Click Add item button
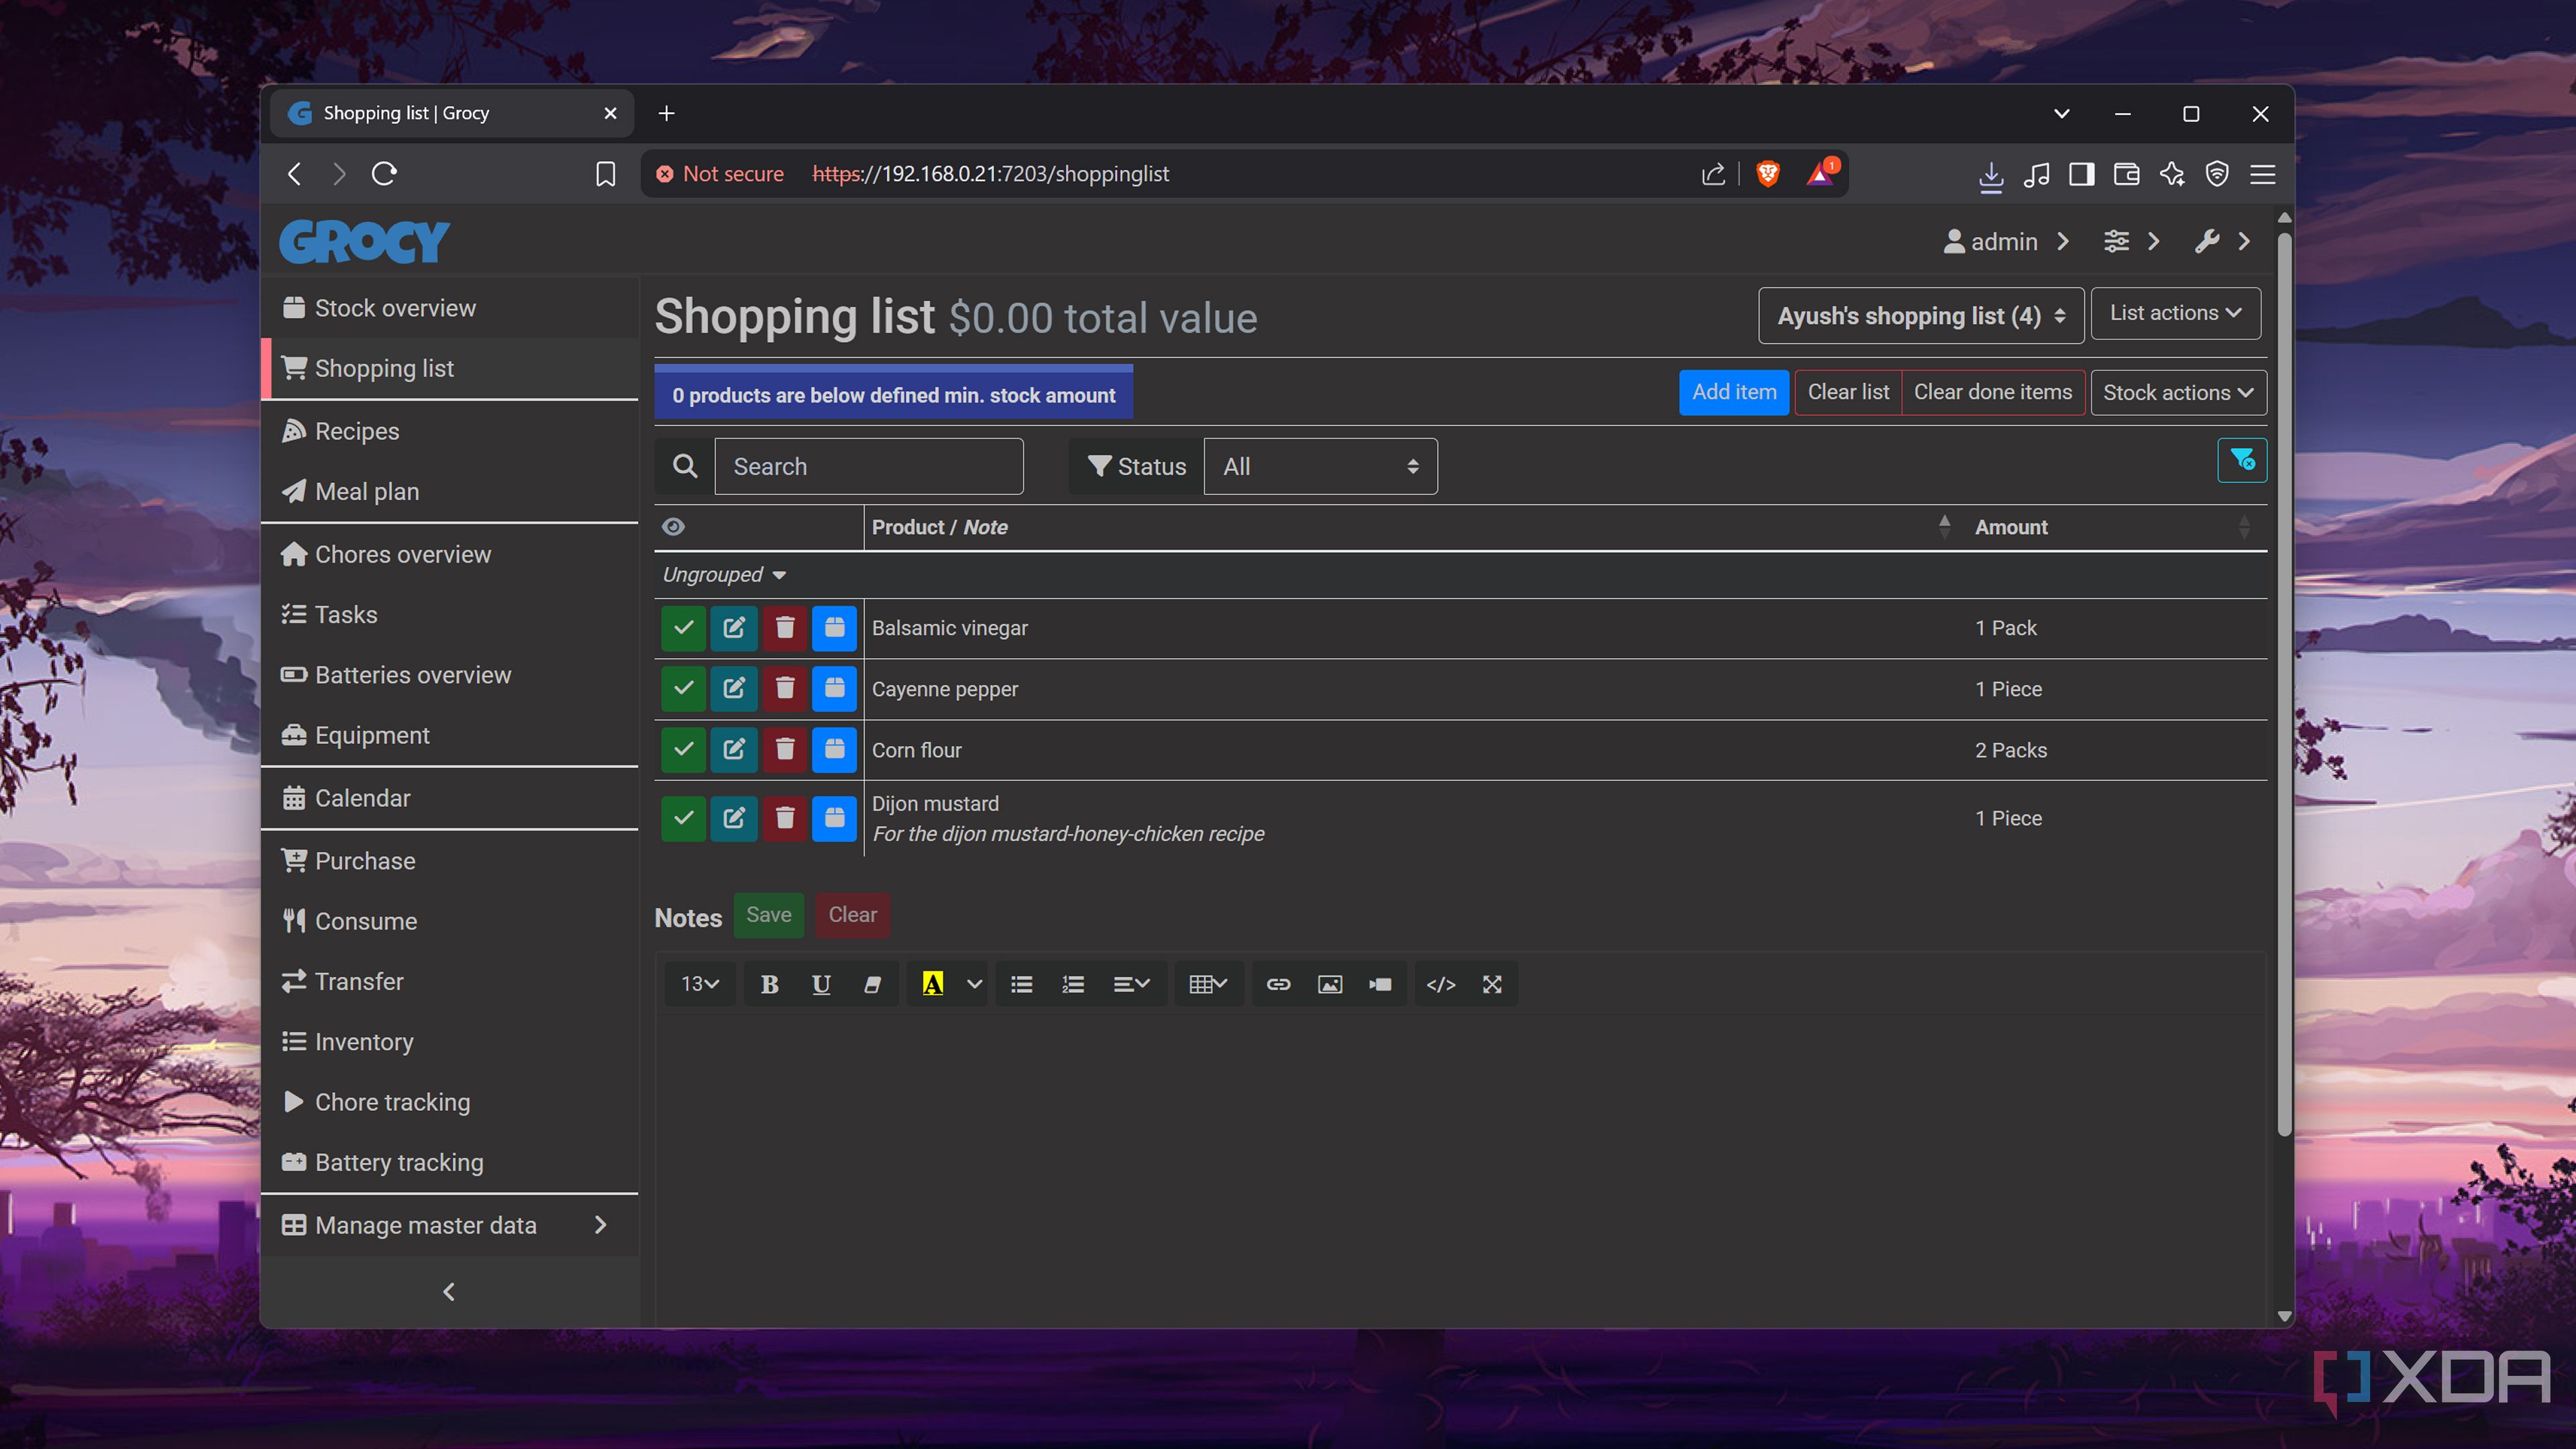The image size is (2576, 1449). pyautogui.click(x=1734, y=392)
